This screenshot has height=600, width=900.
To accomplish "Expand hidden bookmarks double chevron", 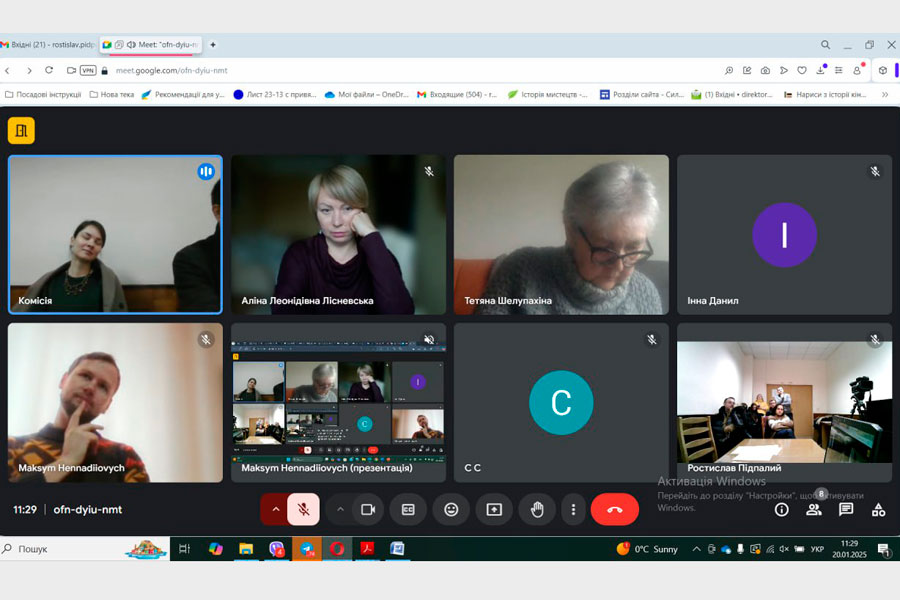I will click(885, 95).
